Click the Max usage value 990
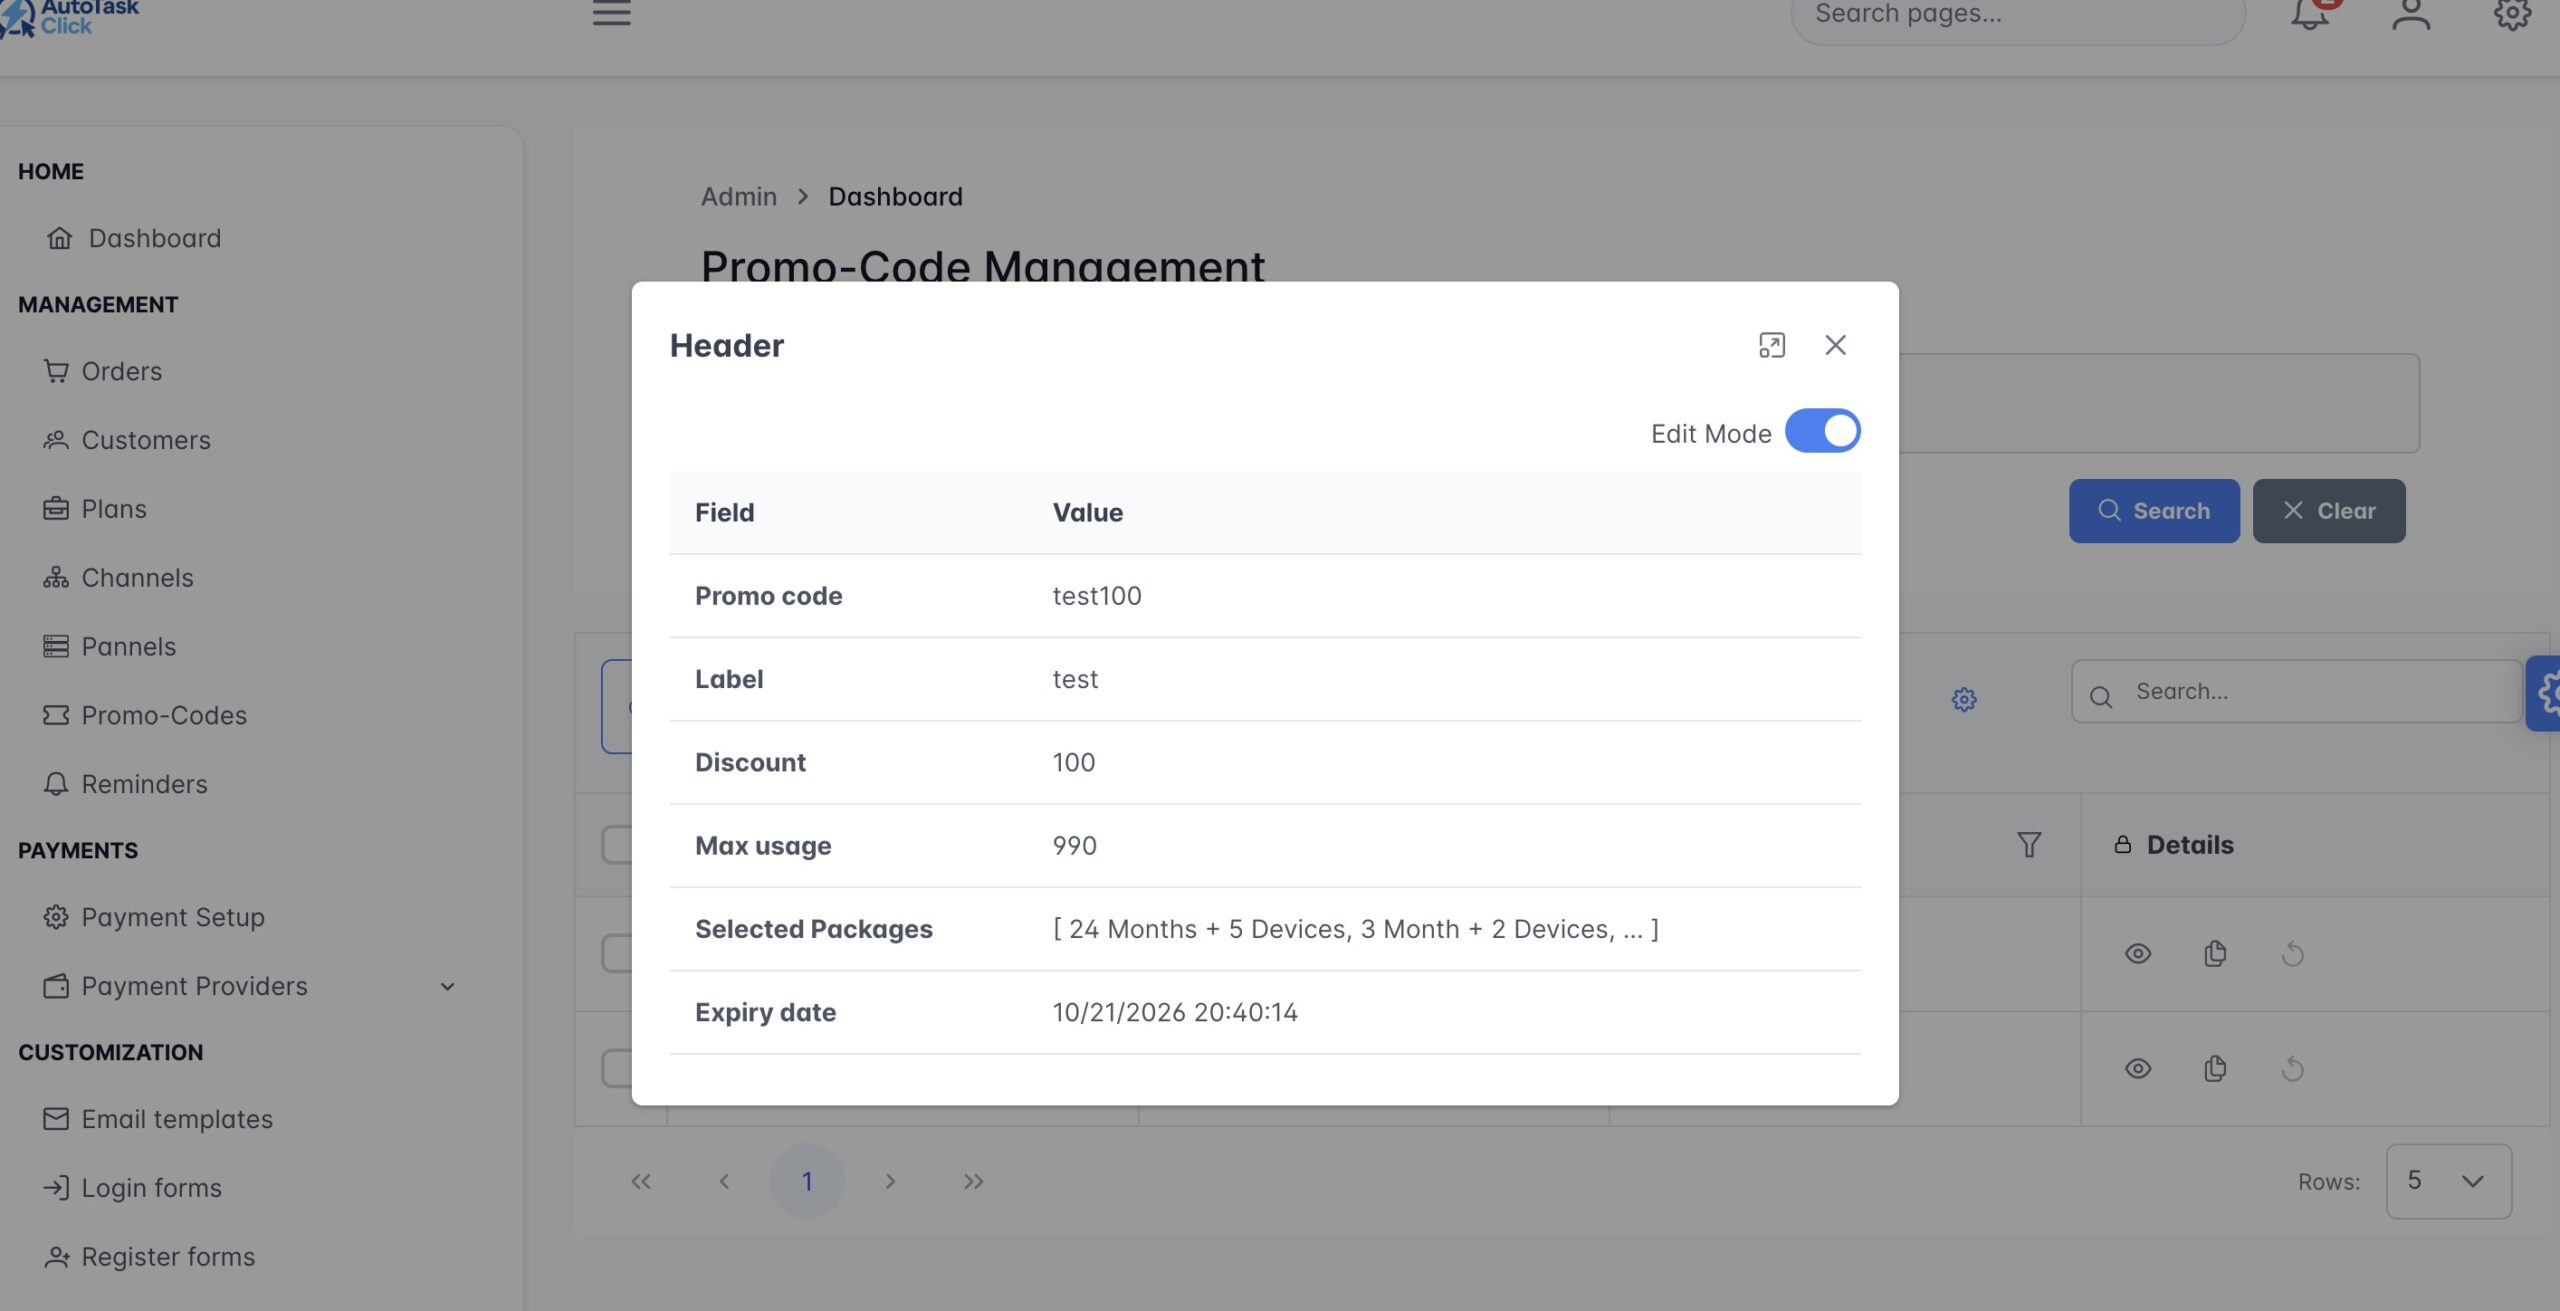This screenshot has width=2560, height=1311. (x=1075, y=846)
